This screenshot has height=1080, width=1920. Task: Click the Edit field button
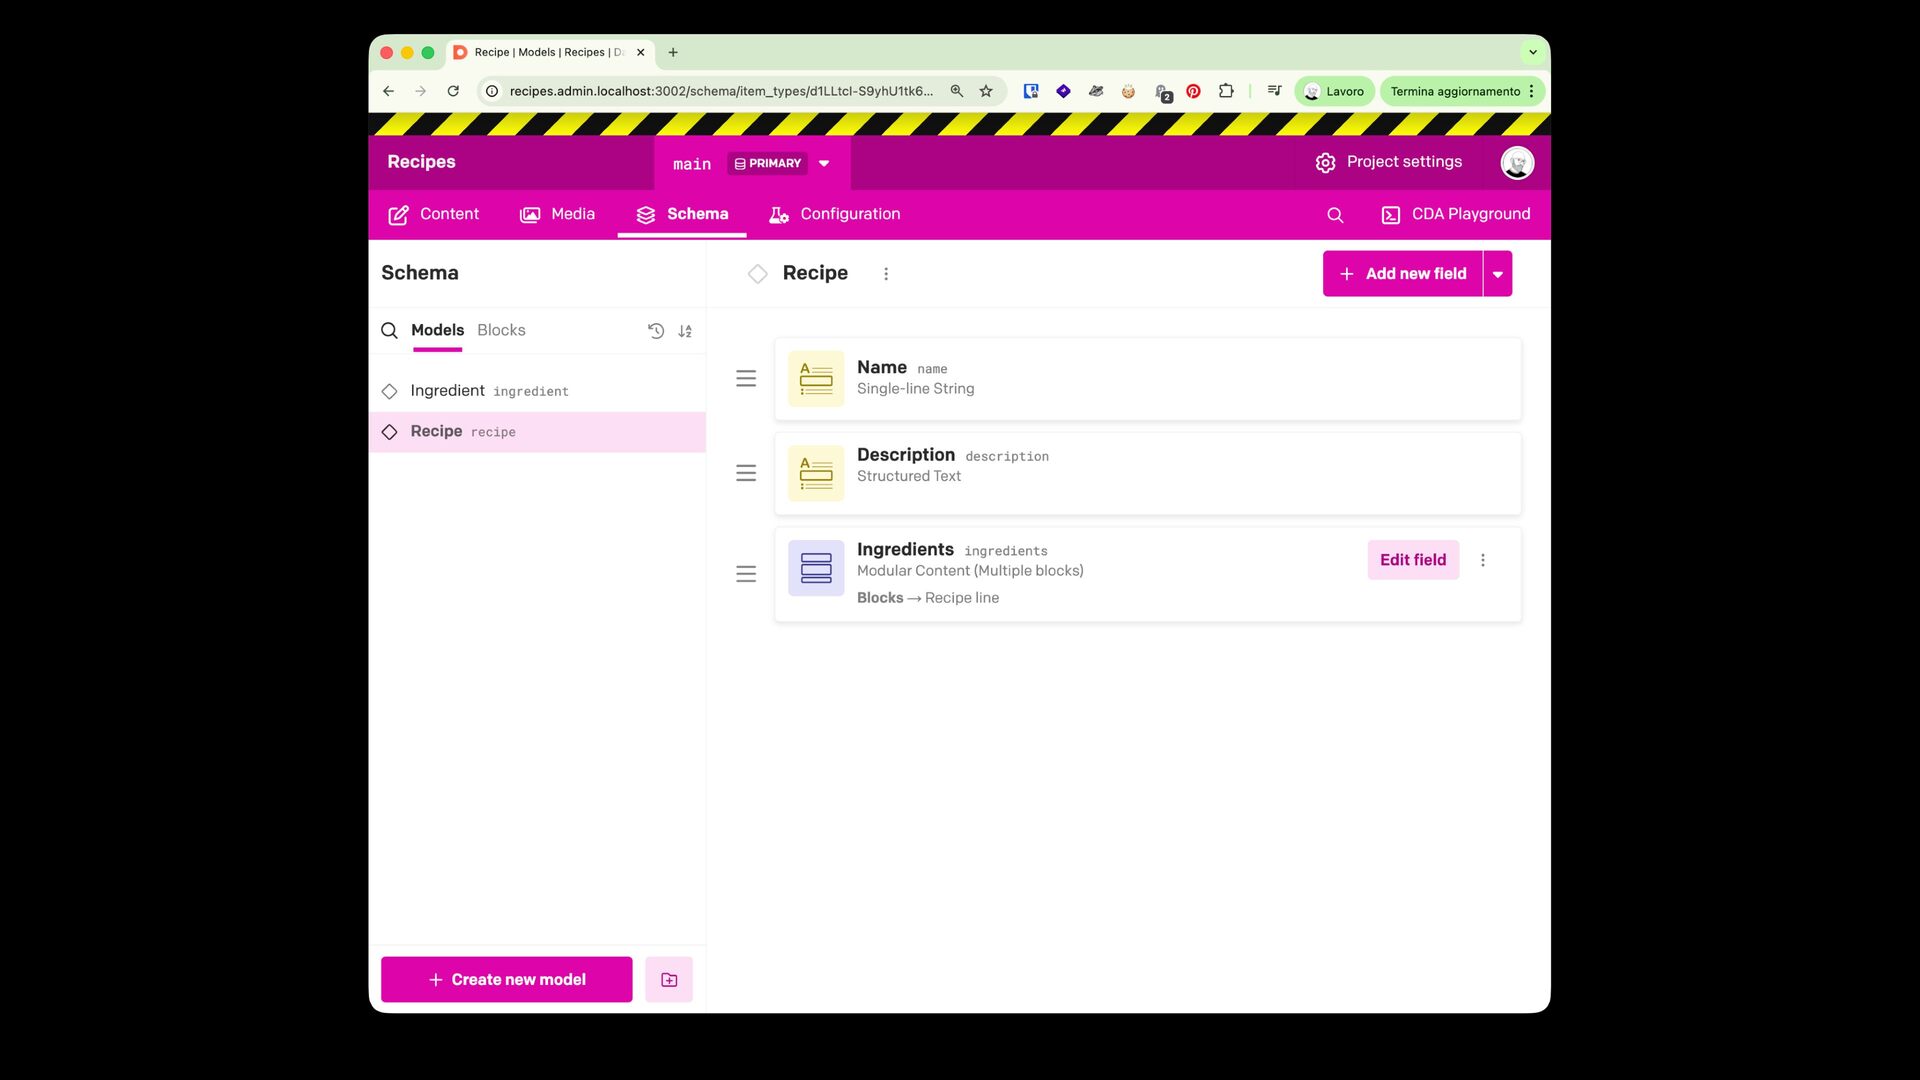tap(1413, 560)
